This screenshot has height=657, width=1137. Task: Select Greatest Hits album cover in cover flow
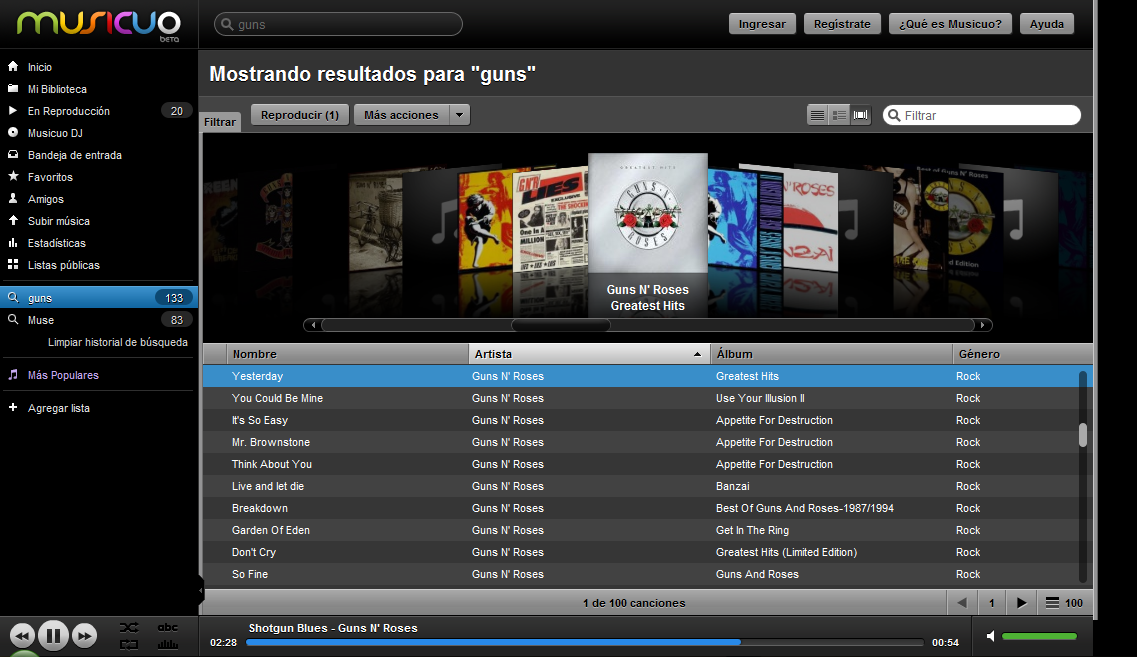click(648, 212)
